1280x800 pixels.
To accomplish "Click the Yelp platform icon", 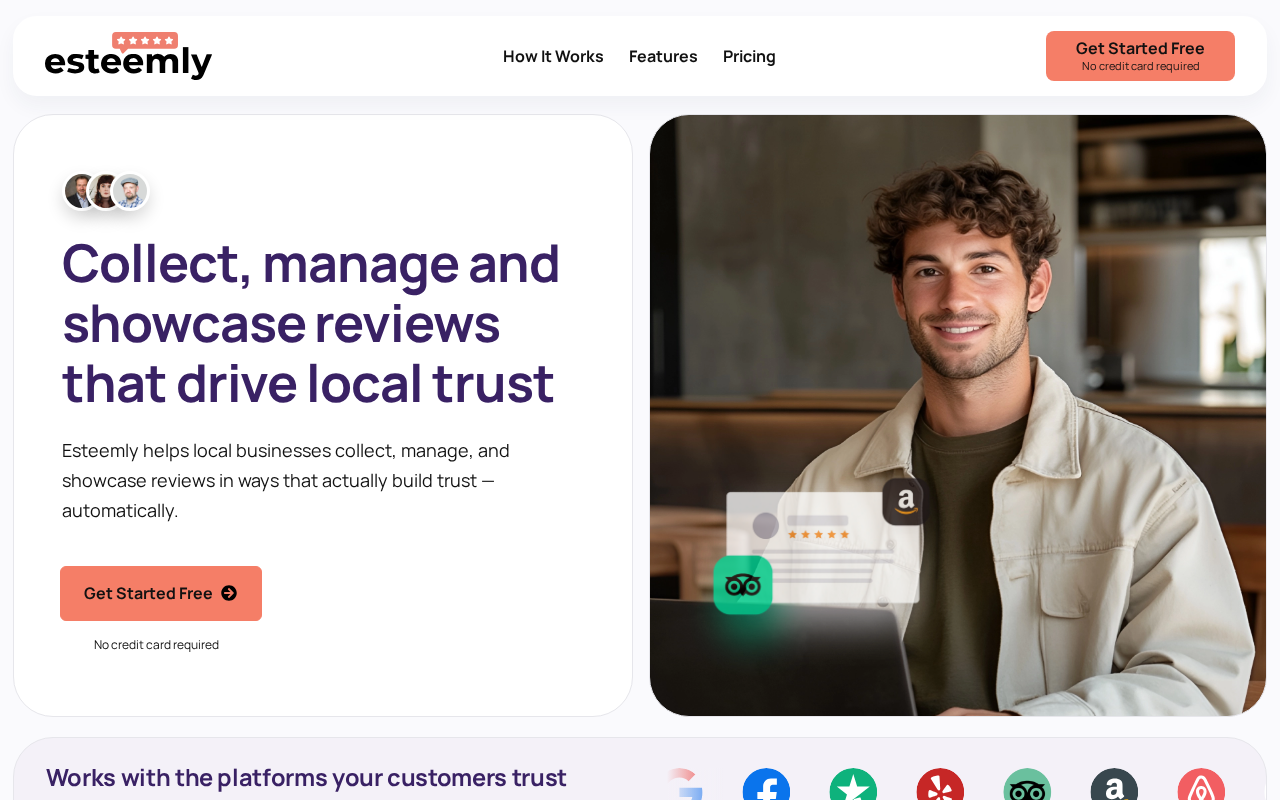I will coord(940,785).
